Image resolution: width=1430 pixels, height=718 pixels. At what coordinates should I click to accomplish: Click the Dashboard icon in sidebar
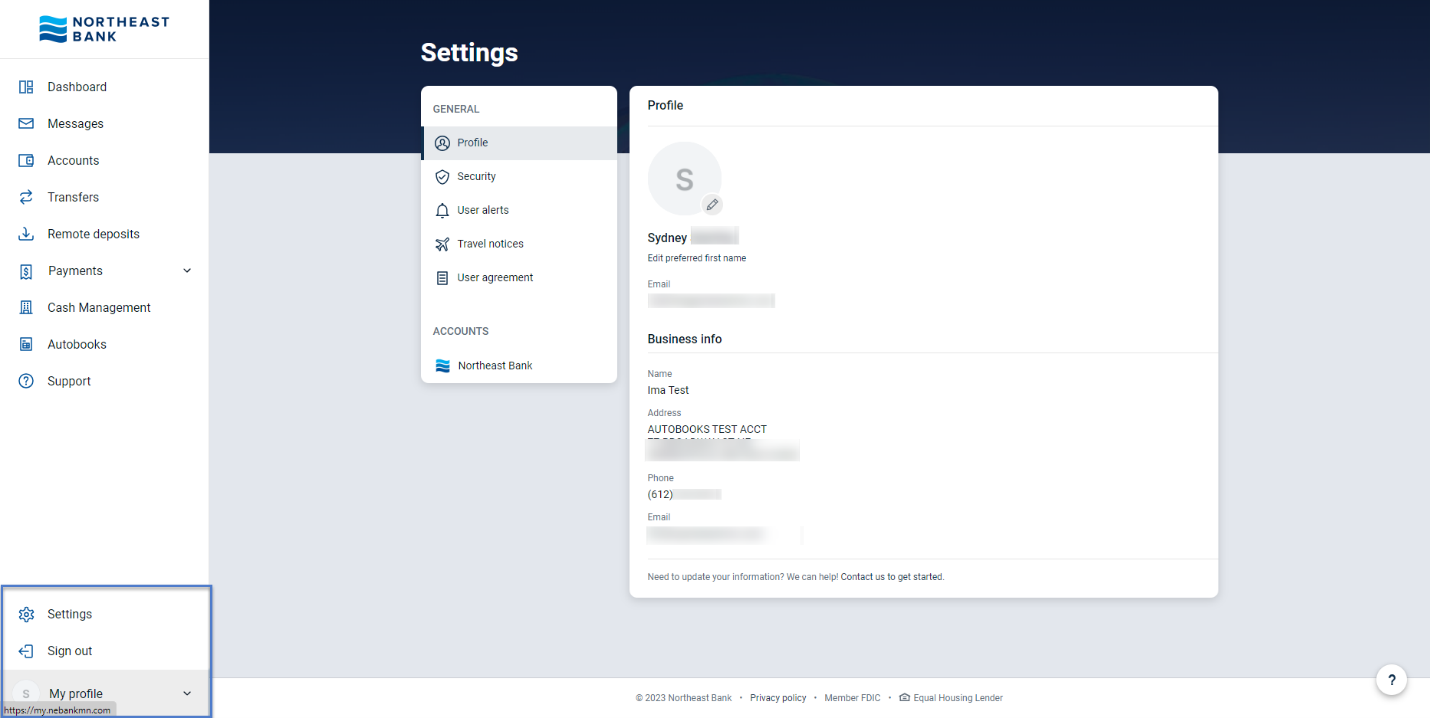pyautogui.click(x=27, y=87)
